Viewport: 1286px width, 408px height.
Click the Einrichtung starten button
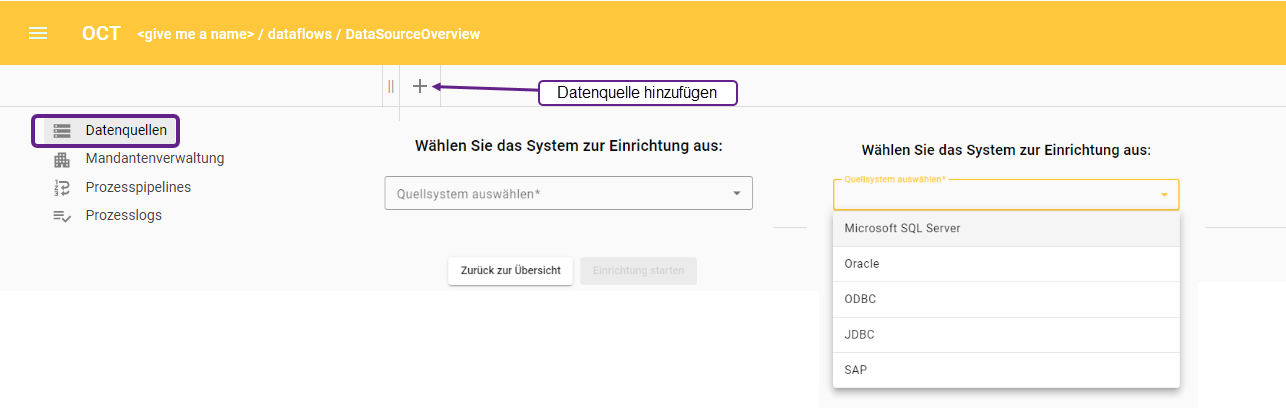pos(638,271)
